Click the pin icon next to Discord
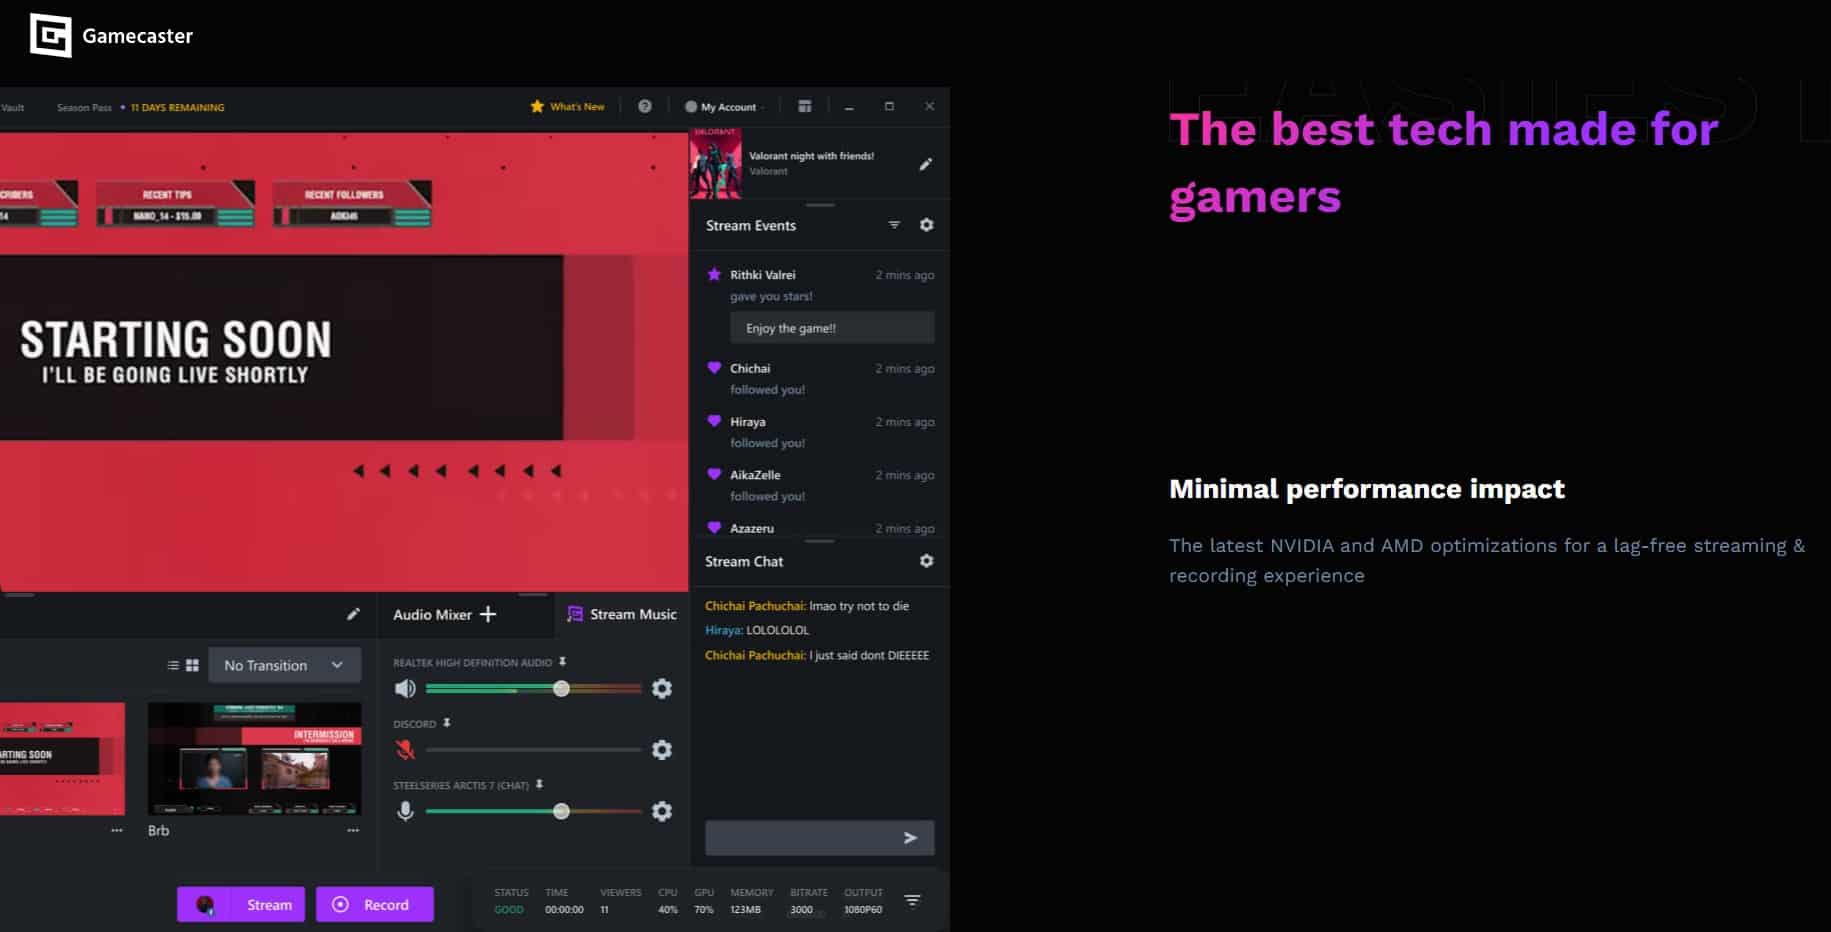 click(447, 723)
